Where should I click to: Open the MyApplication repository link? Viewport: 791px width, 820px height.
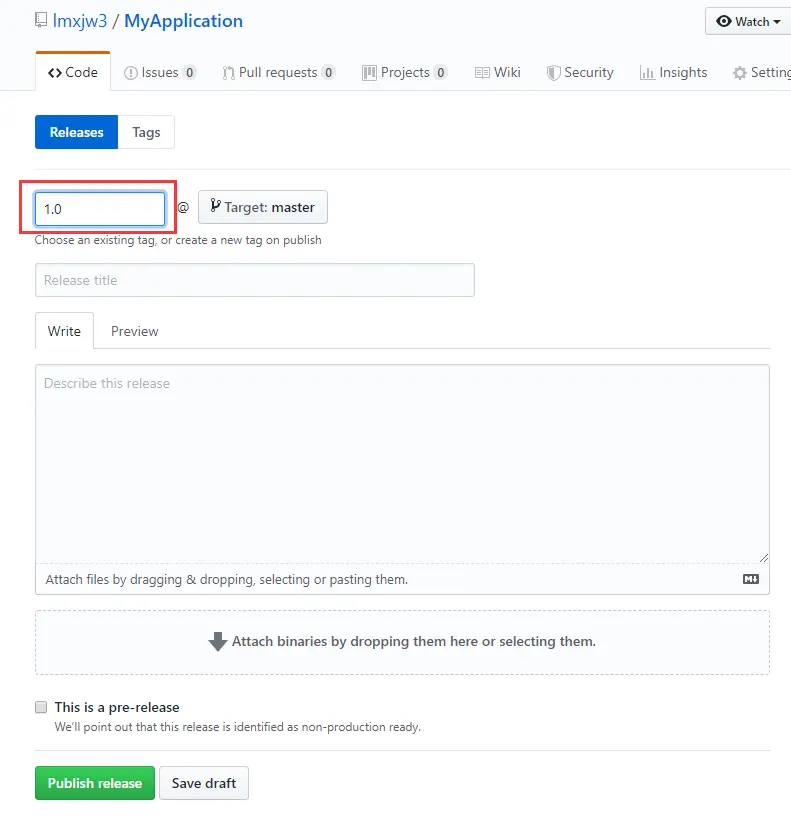pyautogui.click(x=183, y=21)
